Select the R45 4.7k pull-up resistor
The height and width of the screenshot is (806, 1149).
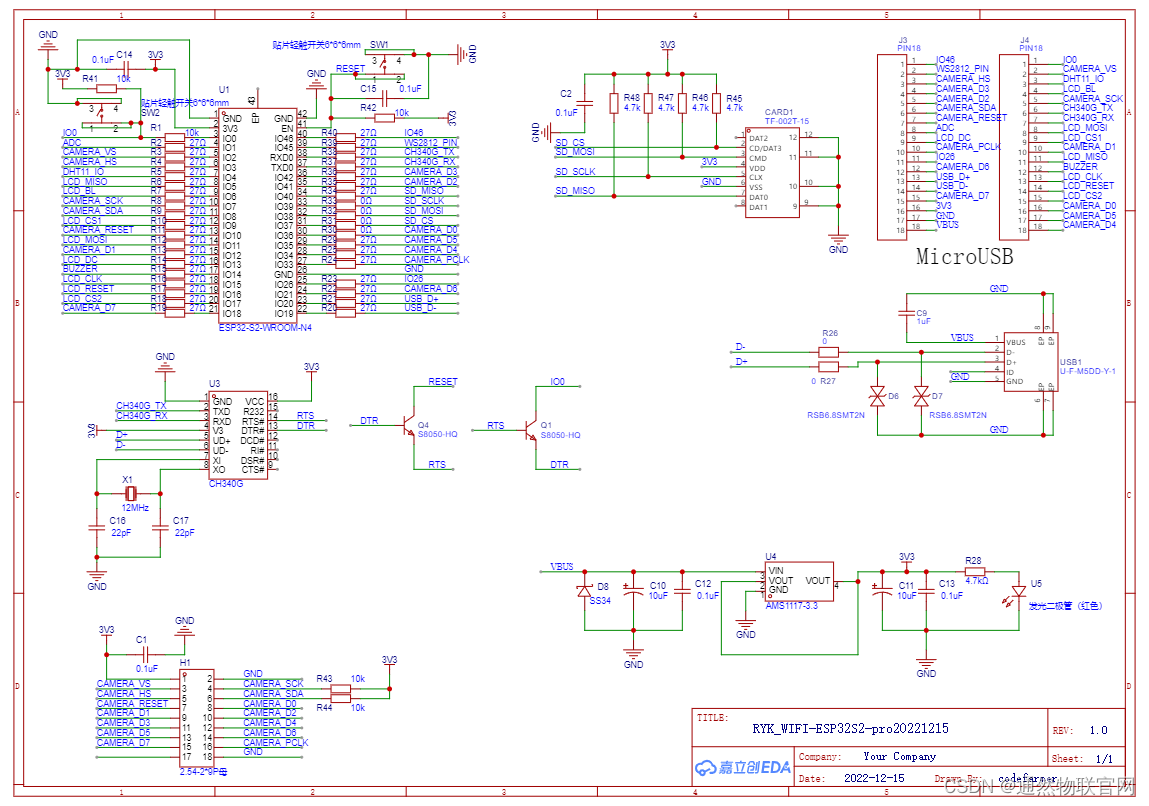click(x=717, y=103)
